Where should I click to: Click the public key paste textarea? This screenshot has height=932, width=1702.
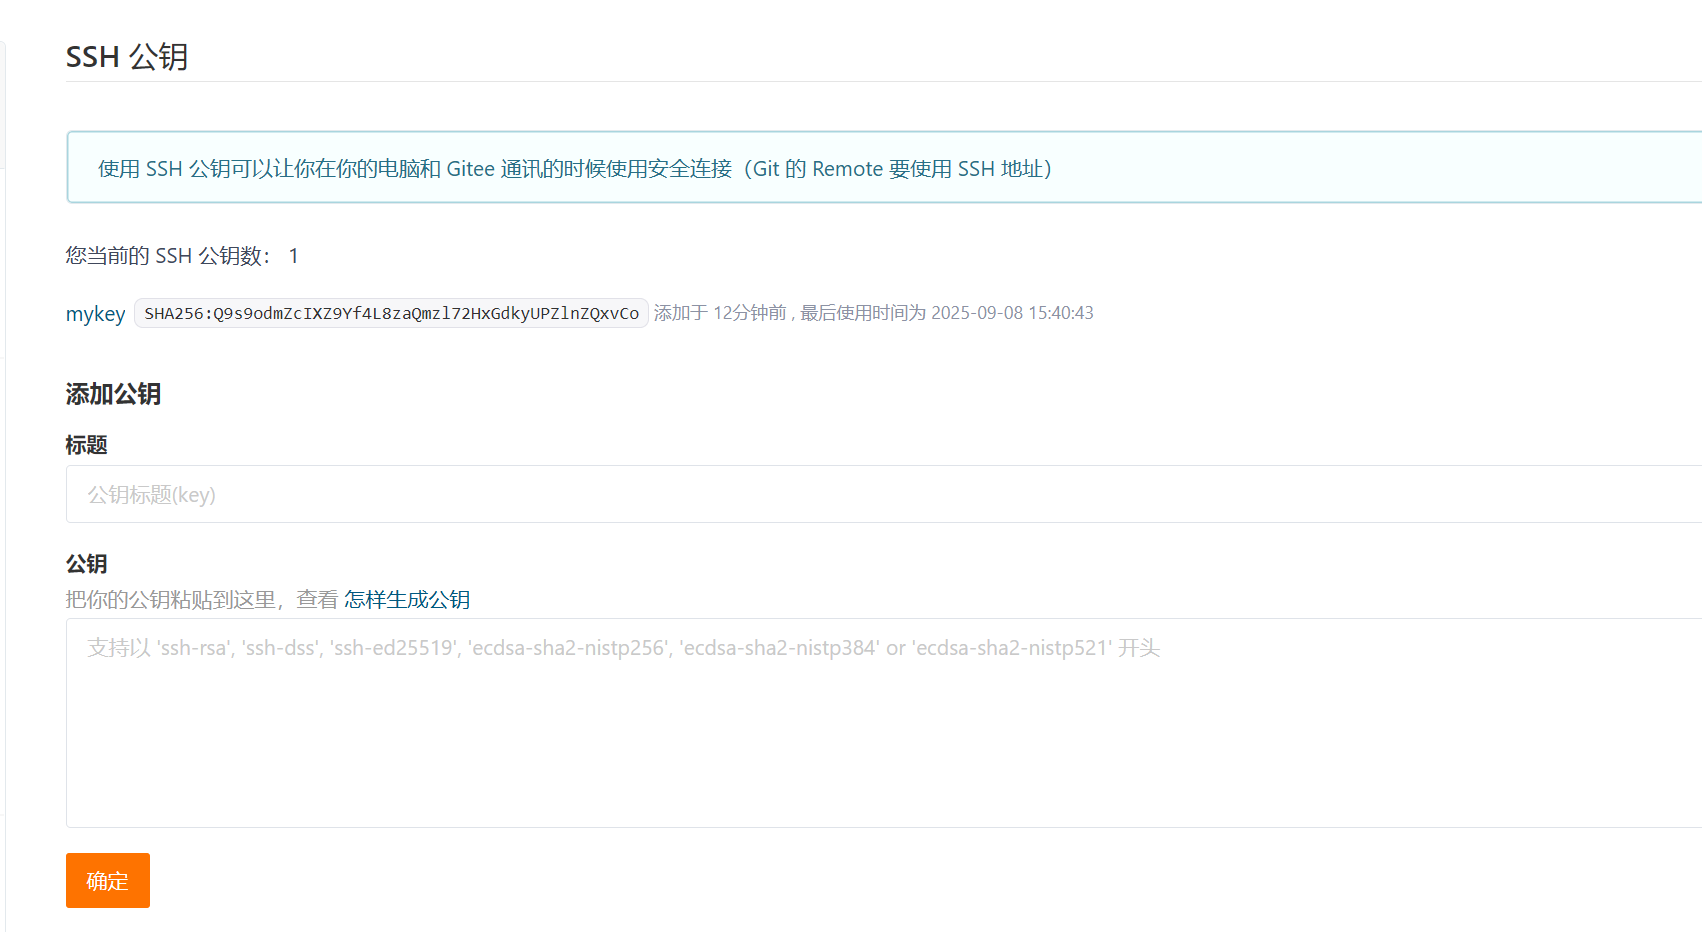coord(884,723)
